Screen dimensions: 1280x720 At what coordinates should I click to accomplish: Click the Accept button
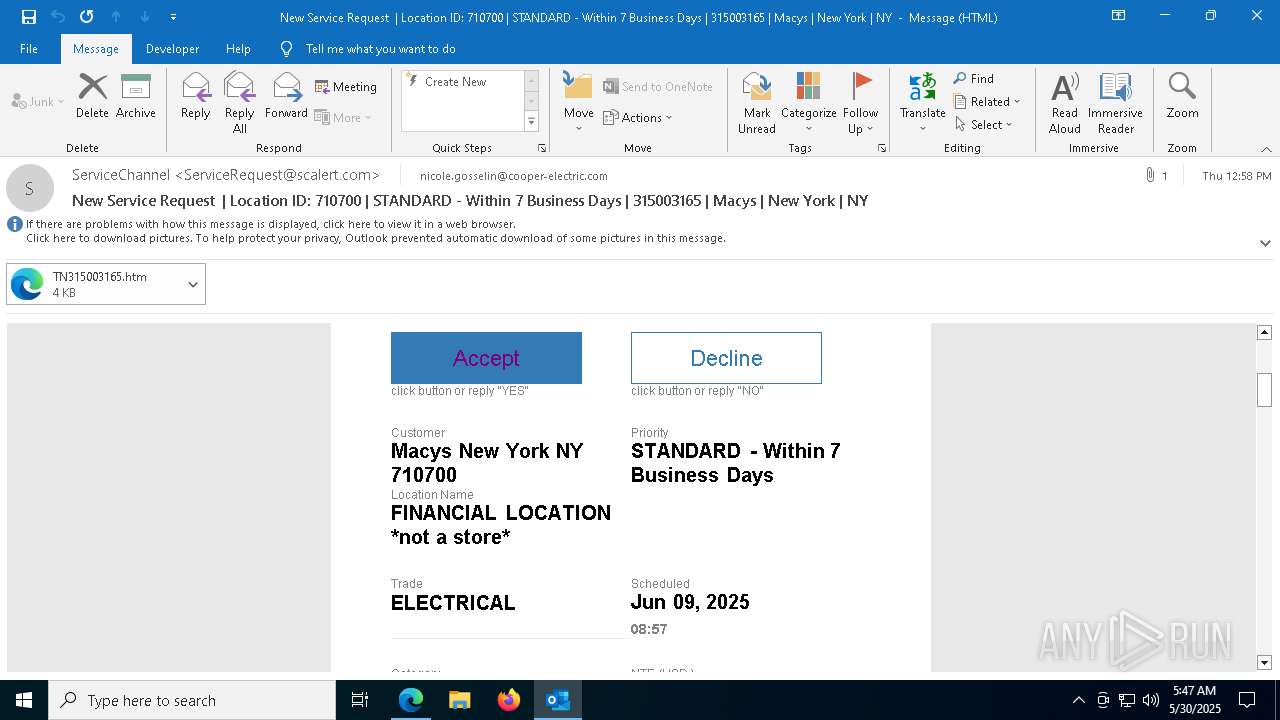coord(486,358)
